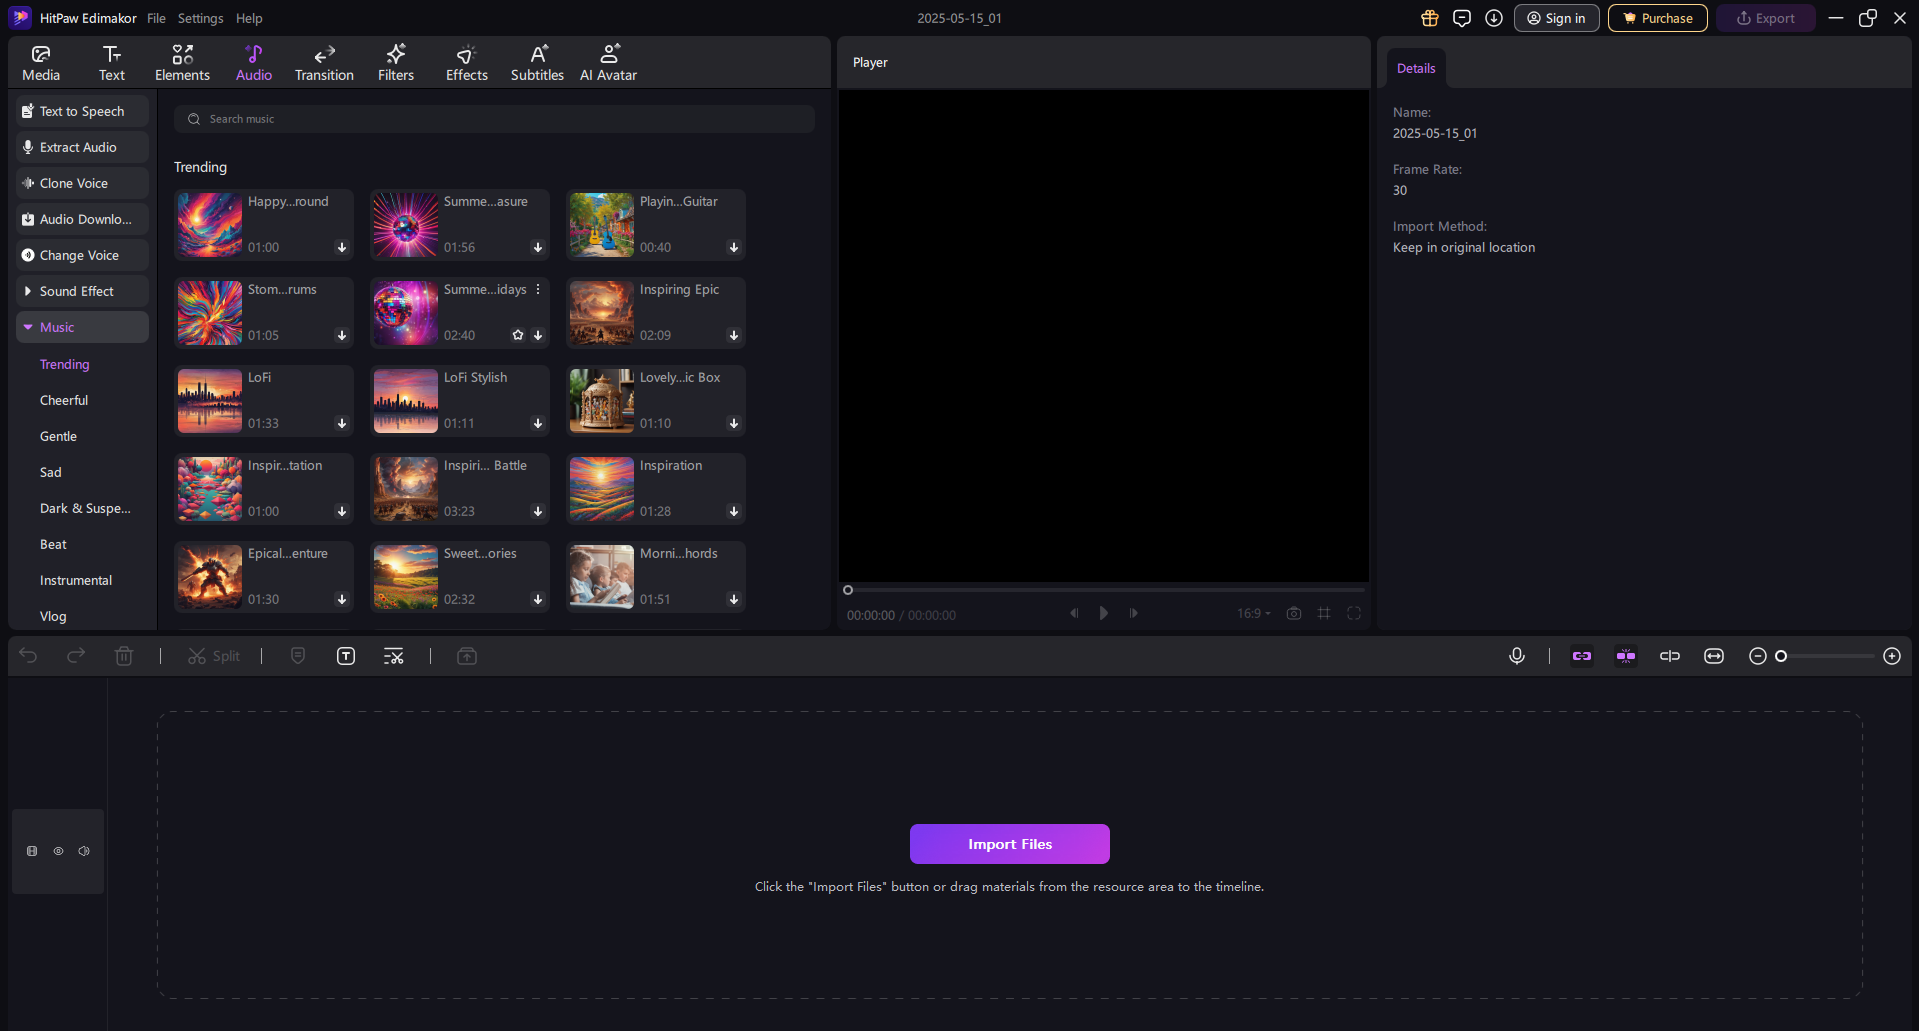This screenshot has width=1919, height=1031.
Task: Toggle the purple link clips button
Action: (x=1582, y=656)
